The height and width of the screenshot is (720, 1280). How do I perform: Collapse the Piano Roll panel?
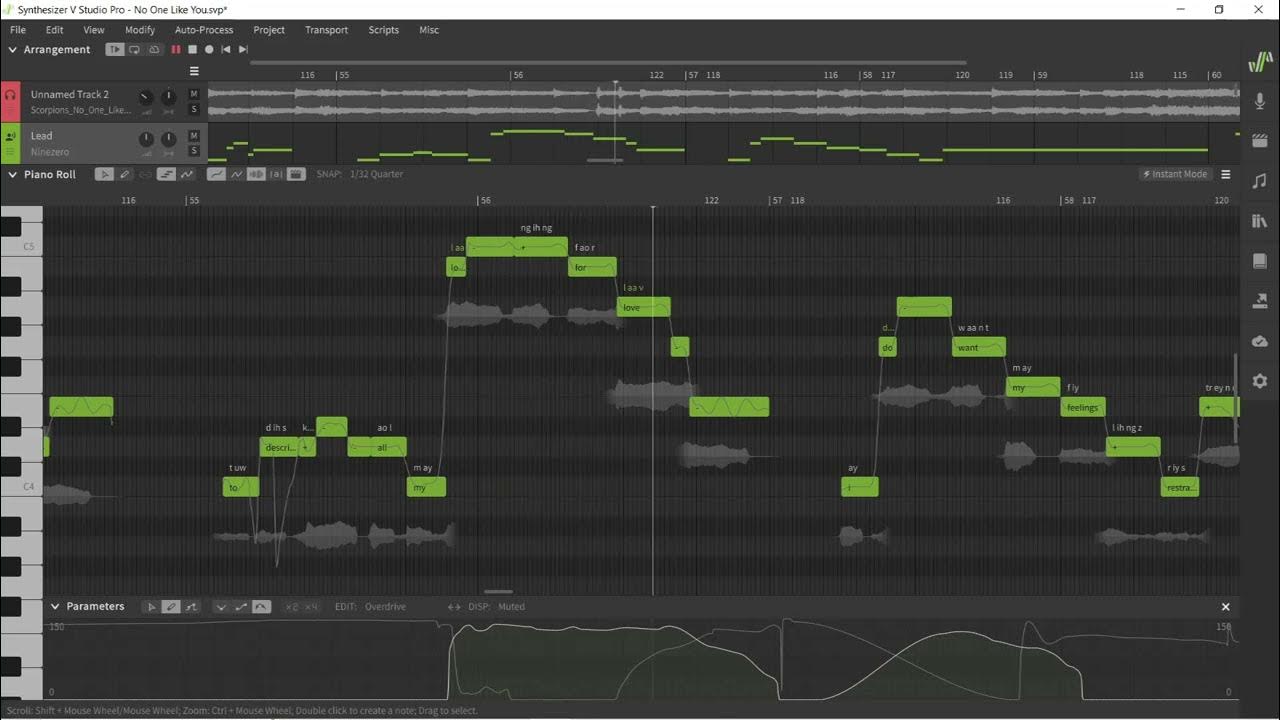pyautogui.click(x=13, y=174)
